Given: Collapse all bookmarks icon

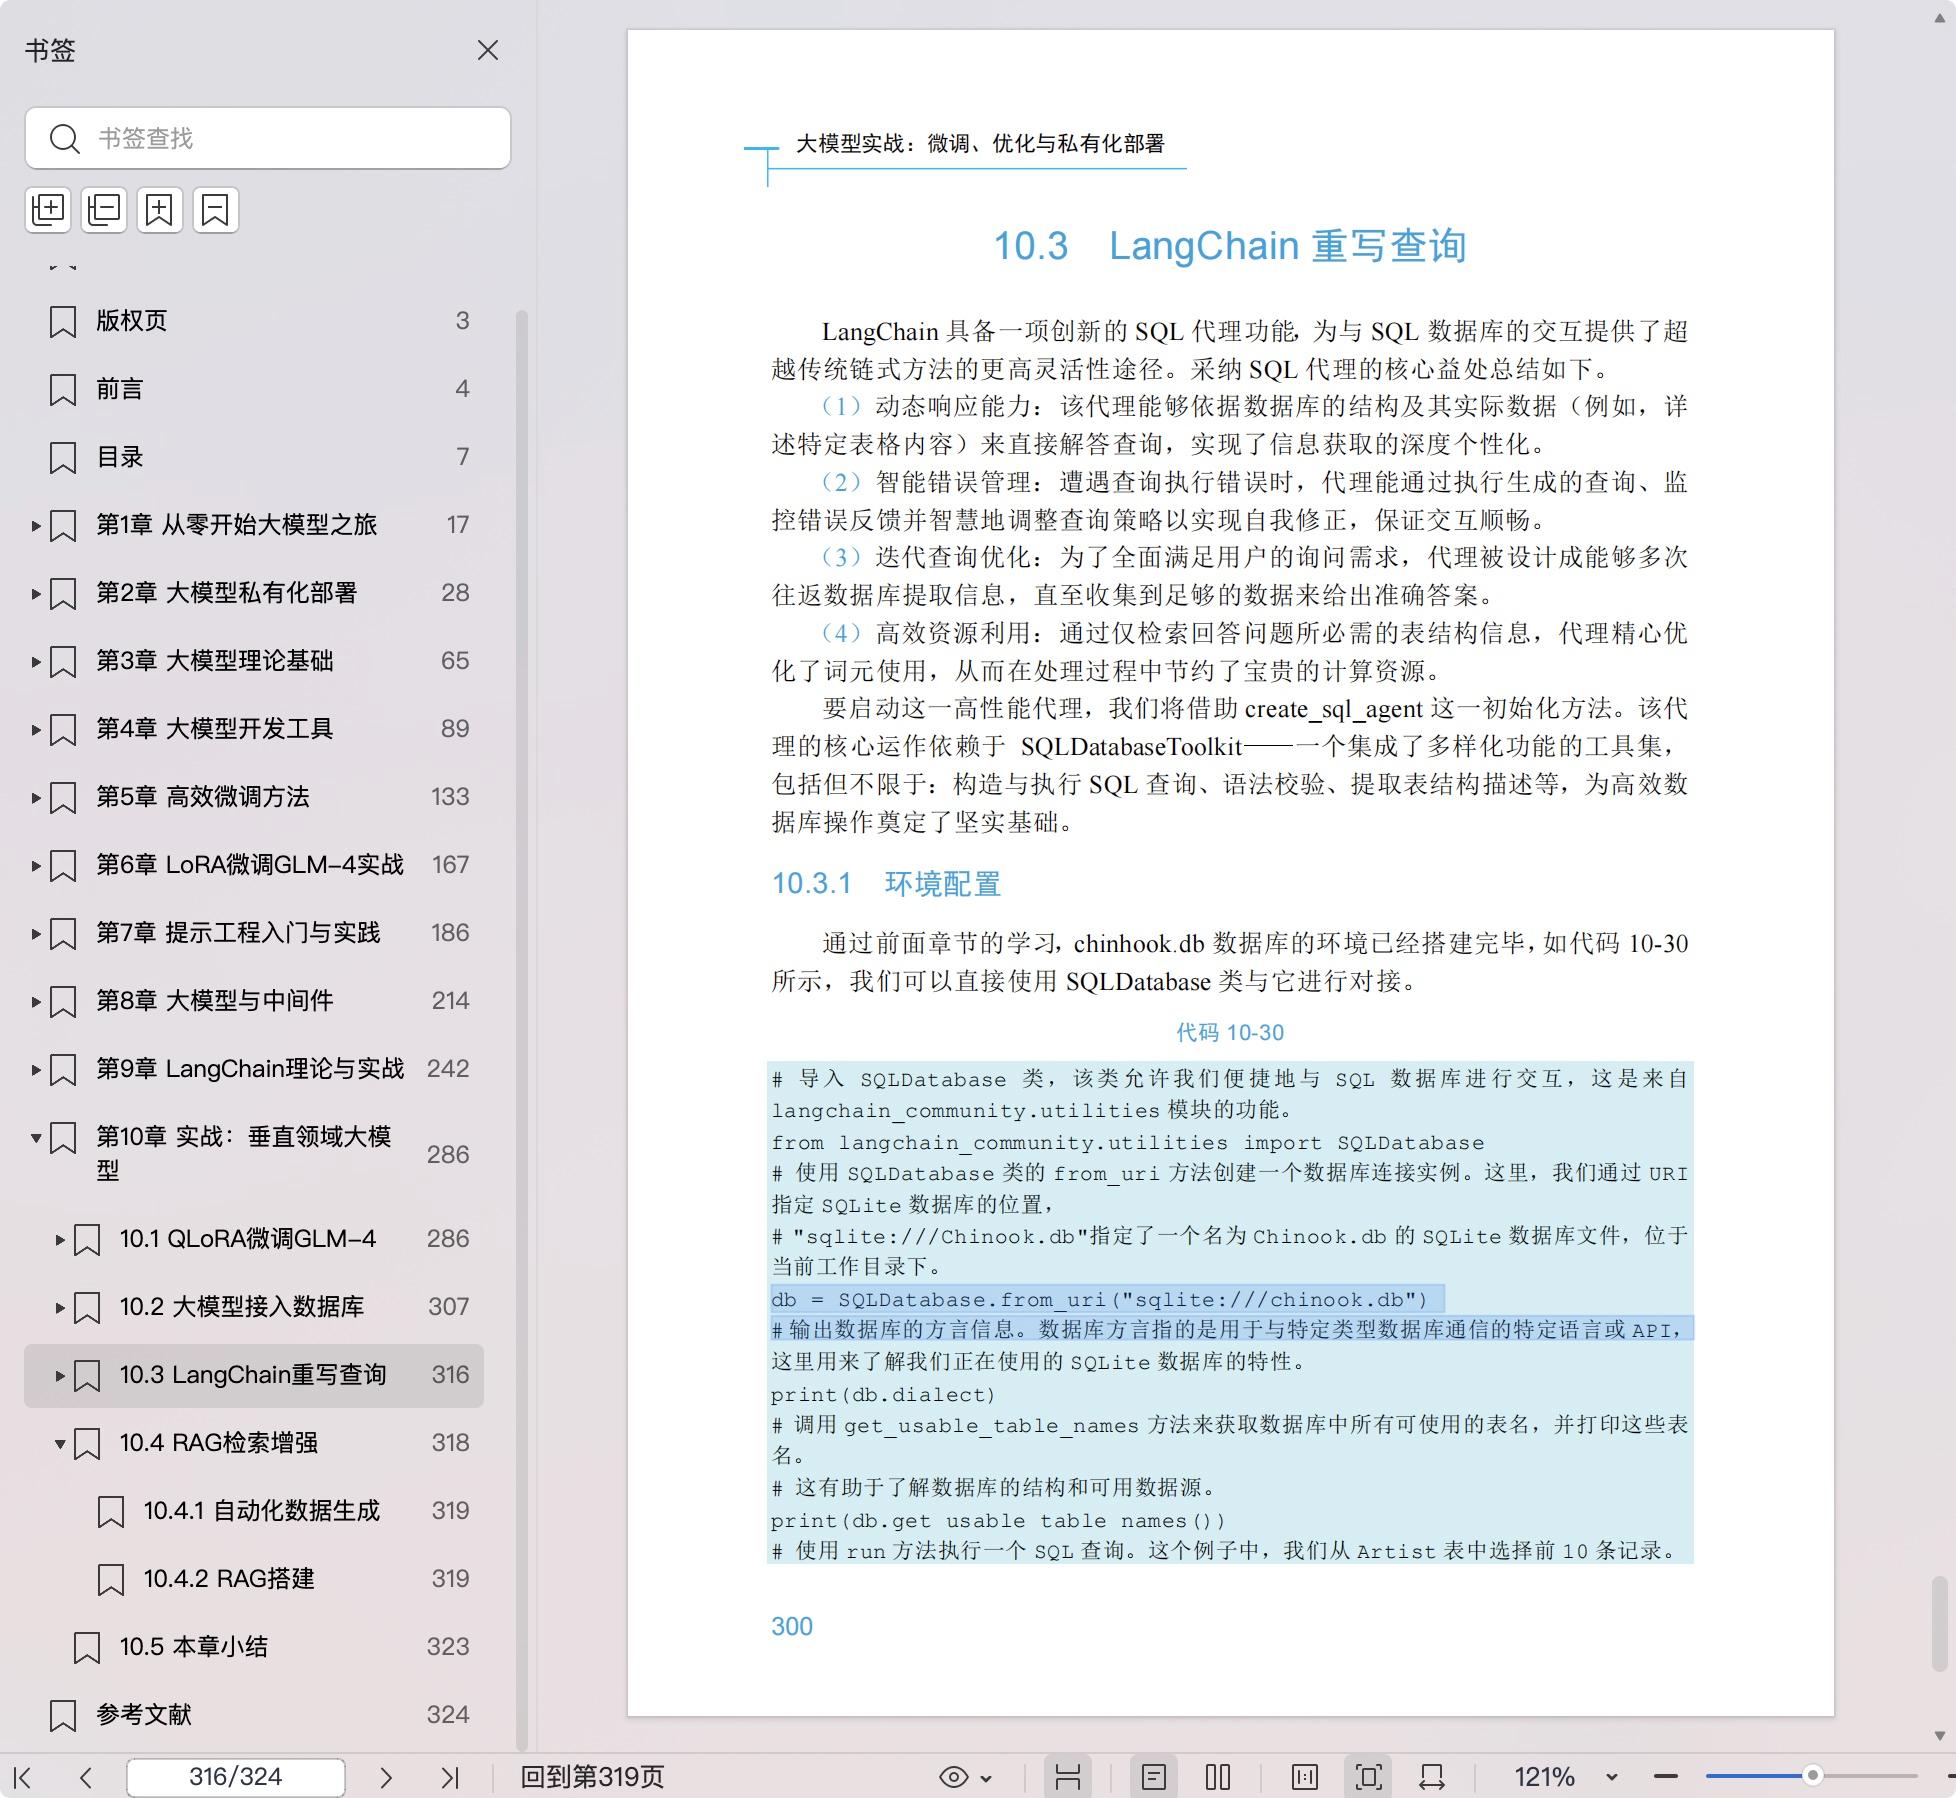Looking at the screenshot, I should point(104,210).
